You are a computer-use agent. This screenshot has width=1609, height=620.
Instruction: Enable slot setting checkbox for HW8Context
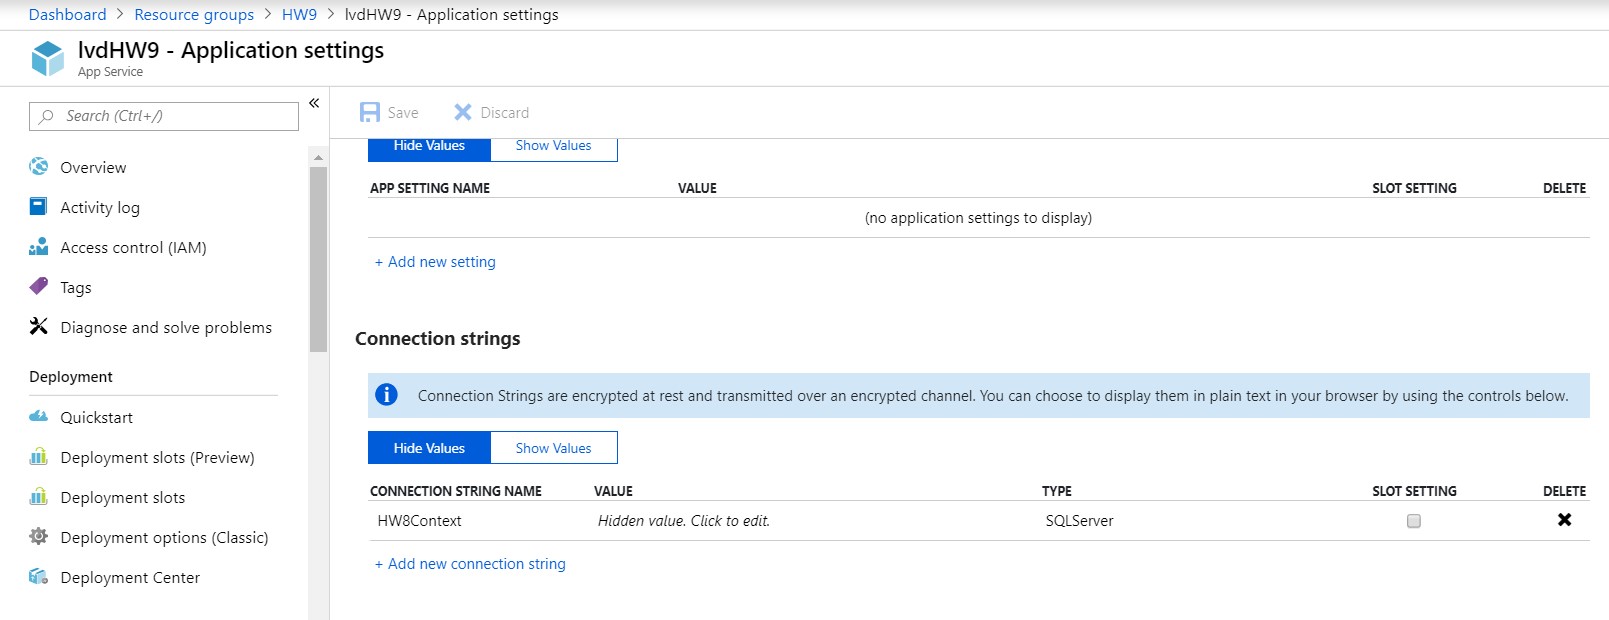1413,521
